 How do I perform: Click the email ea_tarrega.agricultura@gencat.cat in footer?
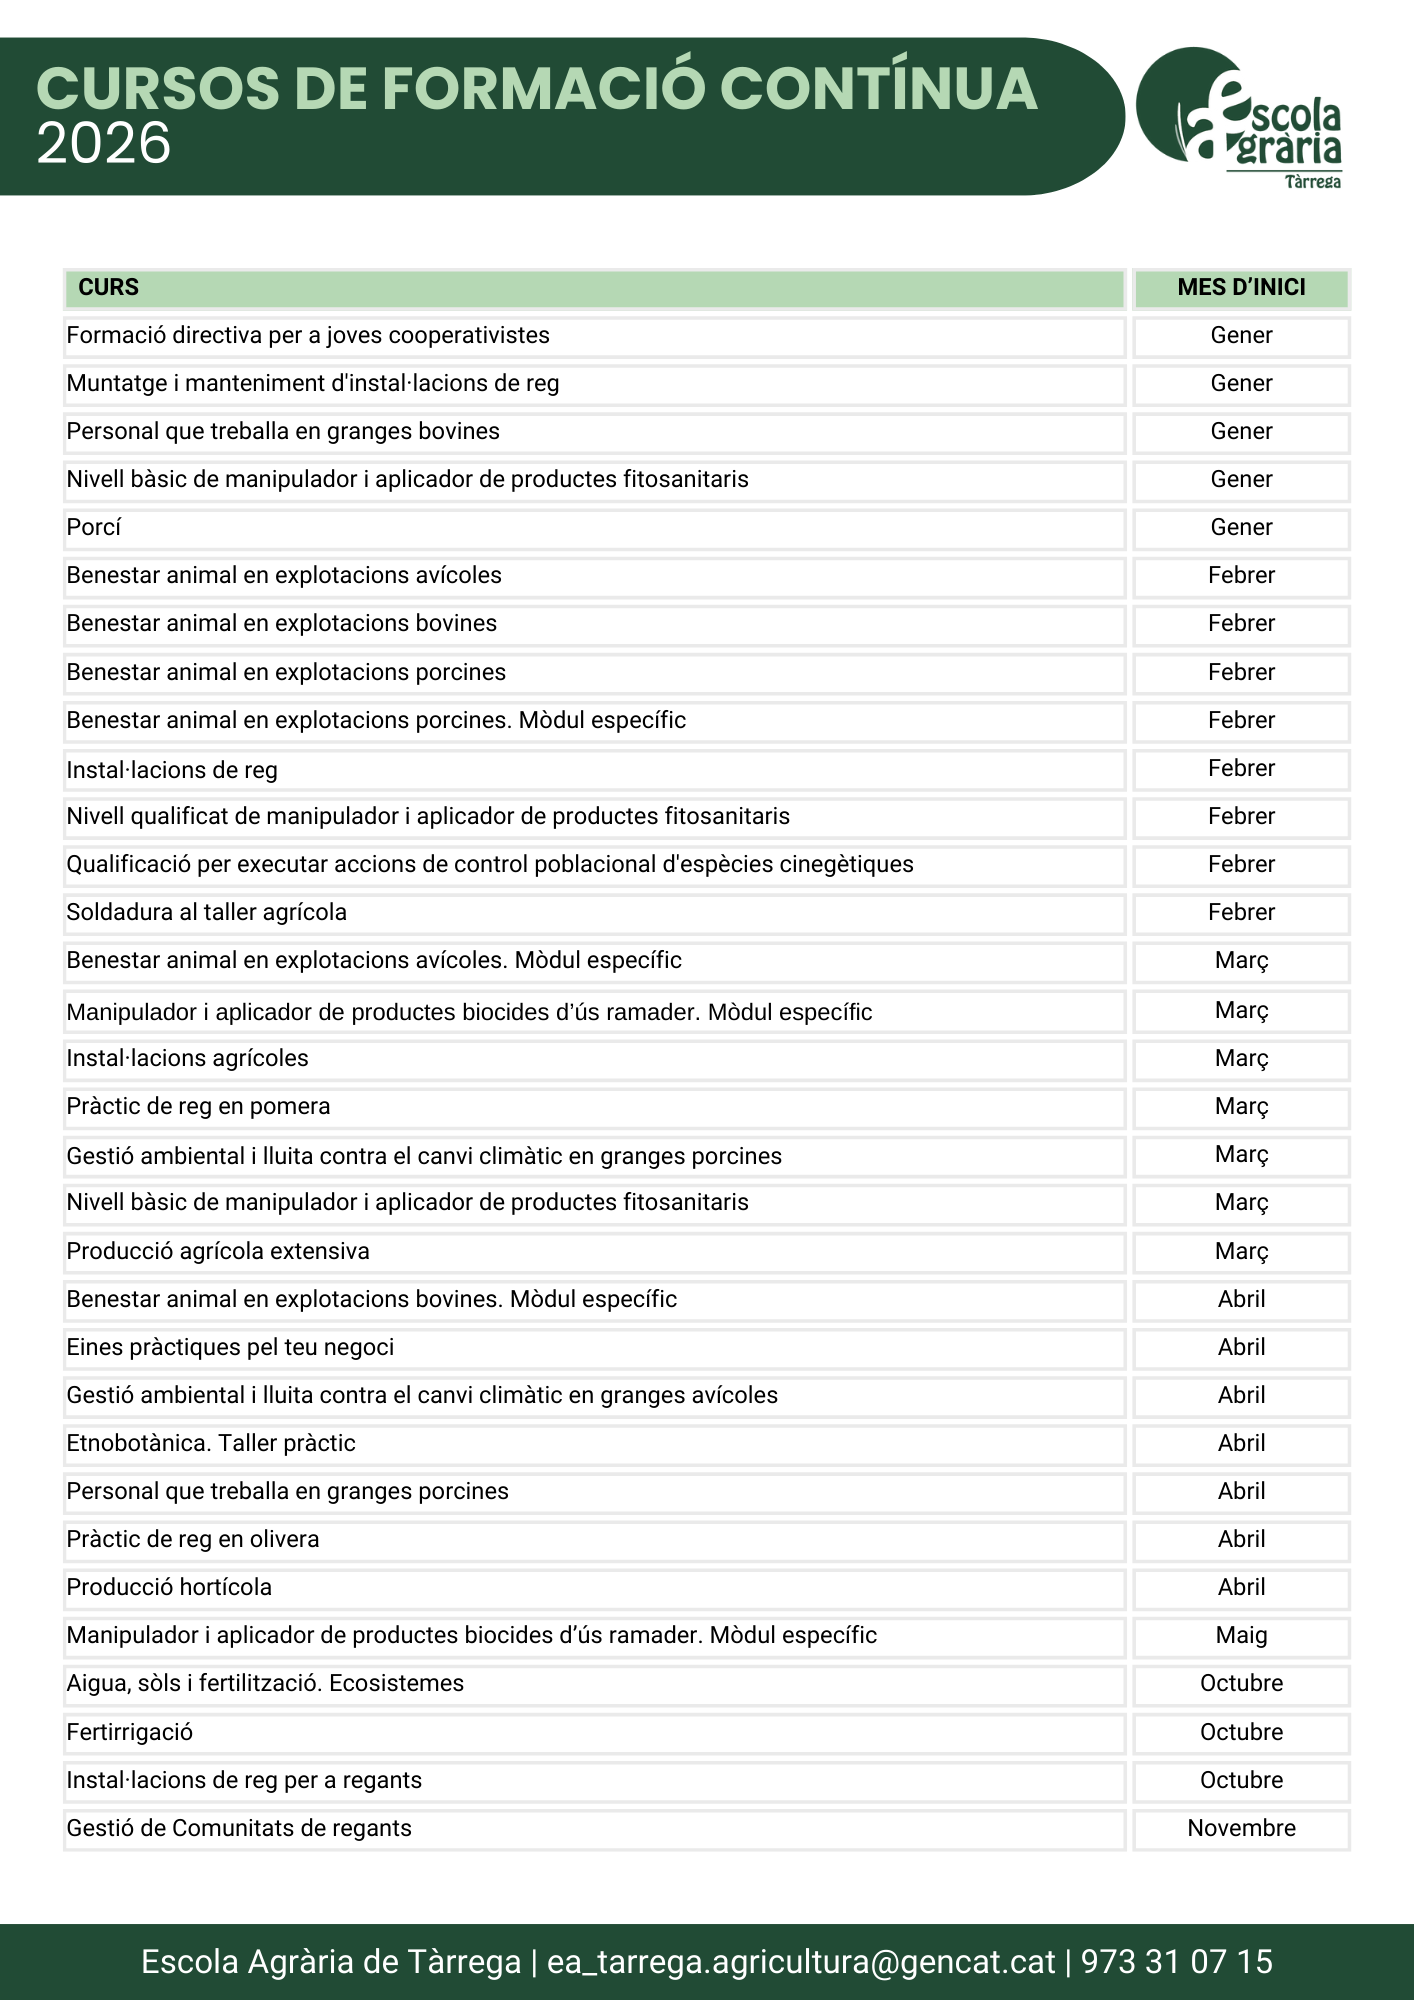[801, 1961]
